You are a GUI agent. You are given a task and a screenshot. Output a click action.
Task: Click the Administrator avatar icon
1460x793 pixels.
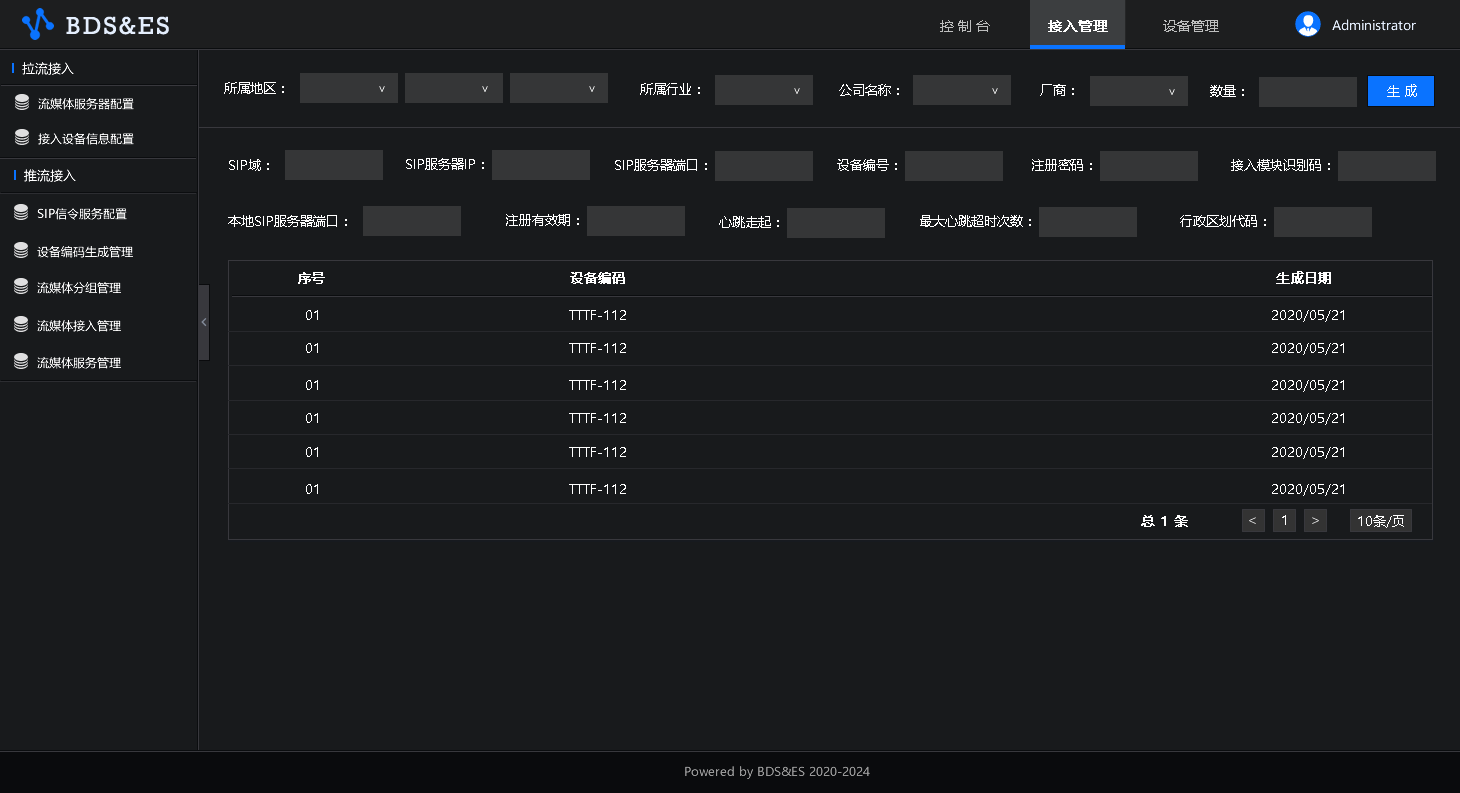[x=1308, y=24]
